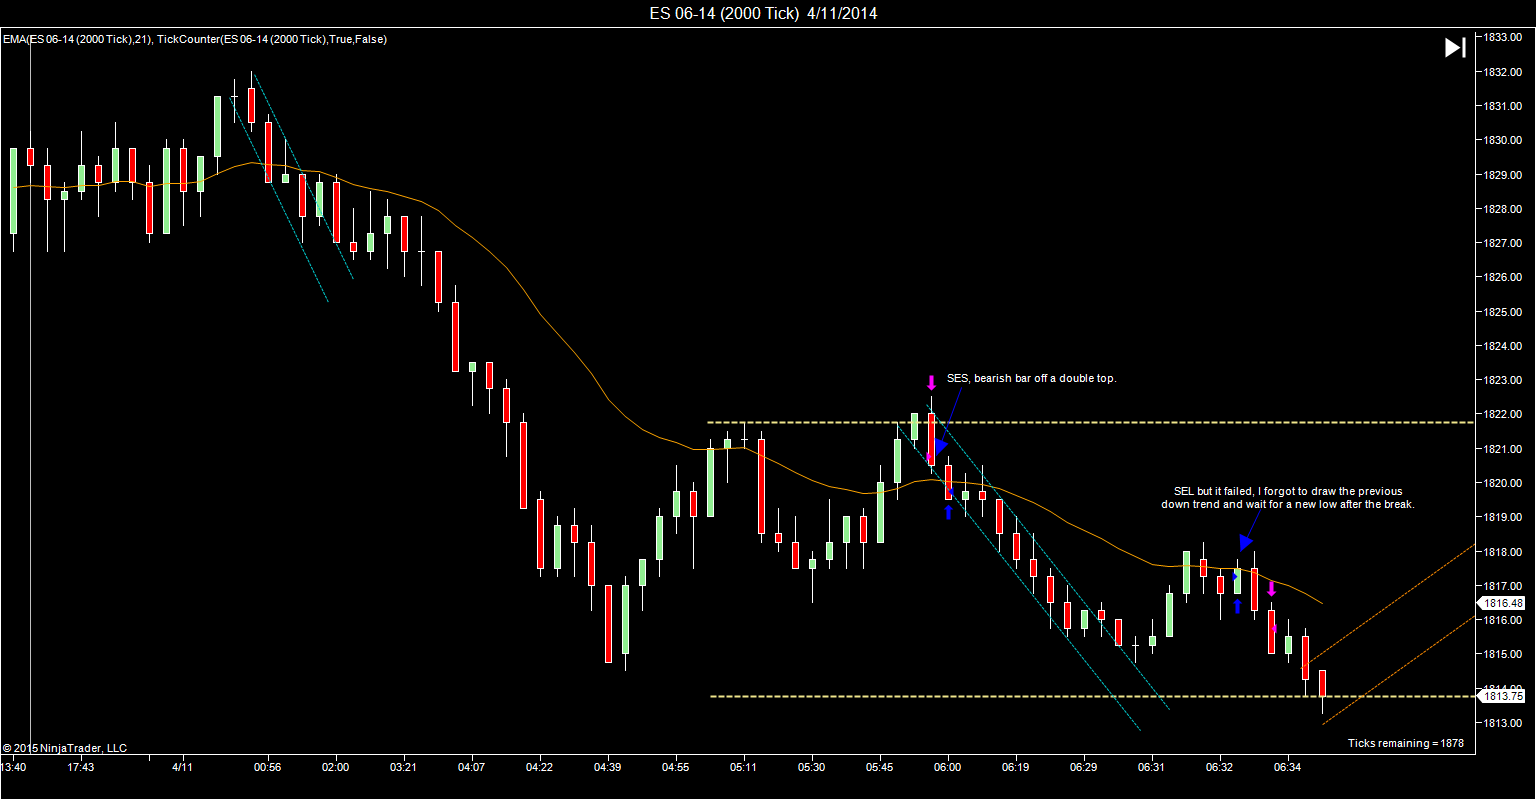The height and width of the screenshot is (800, 1536).
Task: Click the 1820.00 price axis label
Action: pyautogui.click(x=1502, y=483)
